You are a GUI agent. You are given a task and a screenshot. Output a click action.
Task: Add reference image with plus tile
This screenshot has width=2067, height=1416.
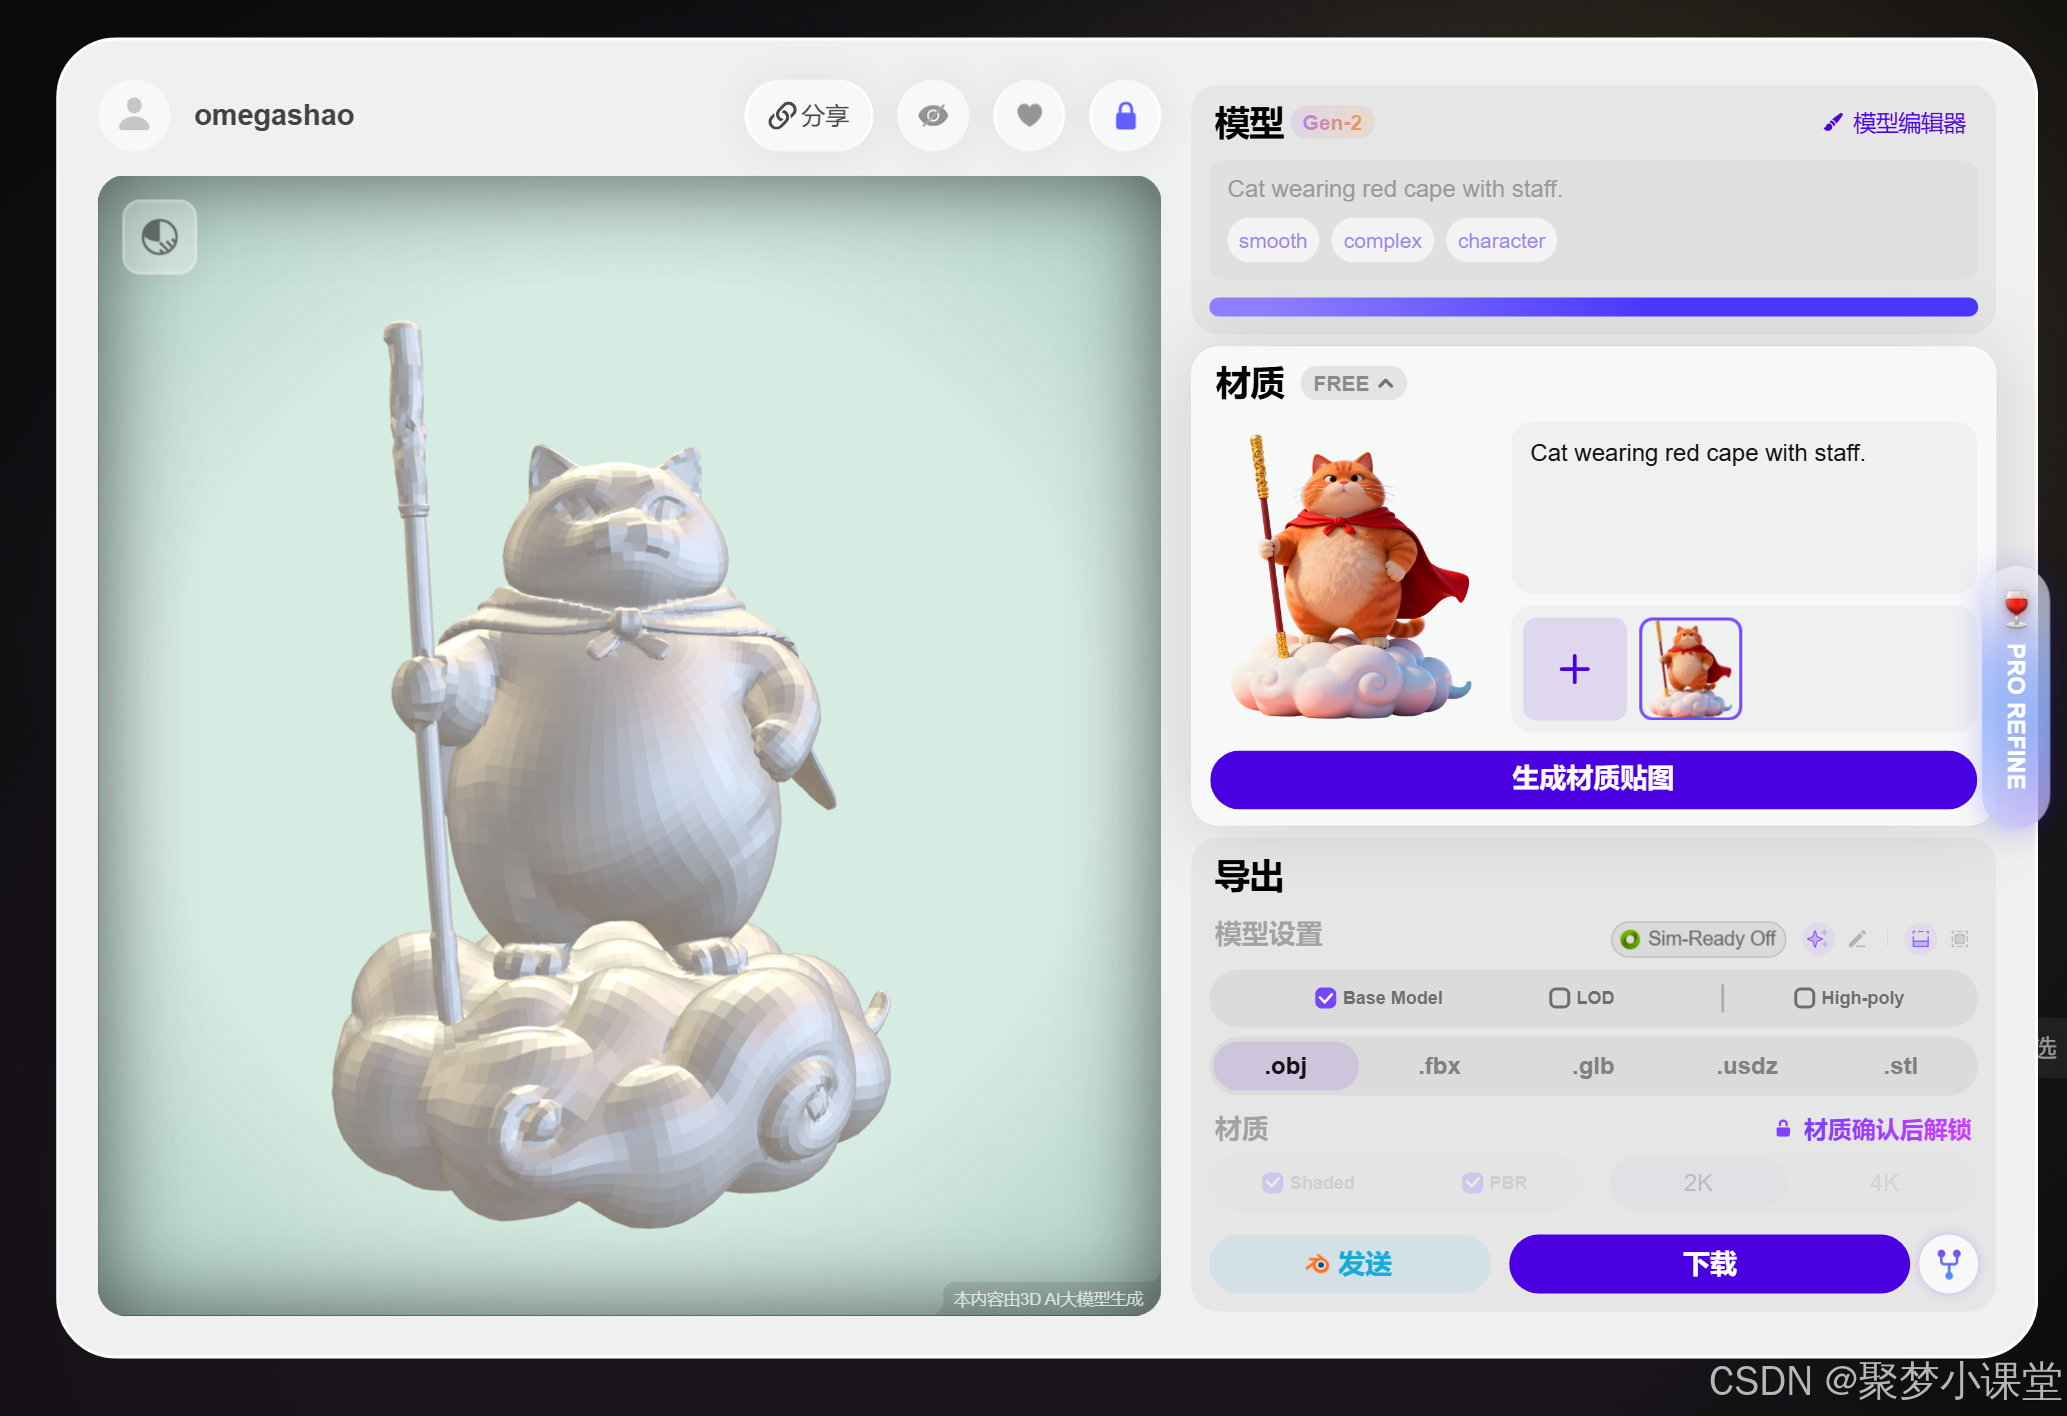1574,669
